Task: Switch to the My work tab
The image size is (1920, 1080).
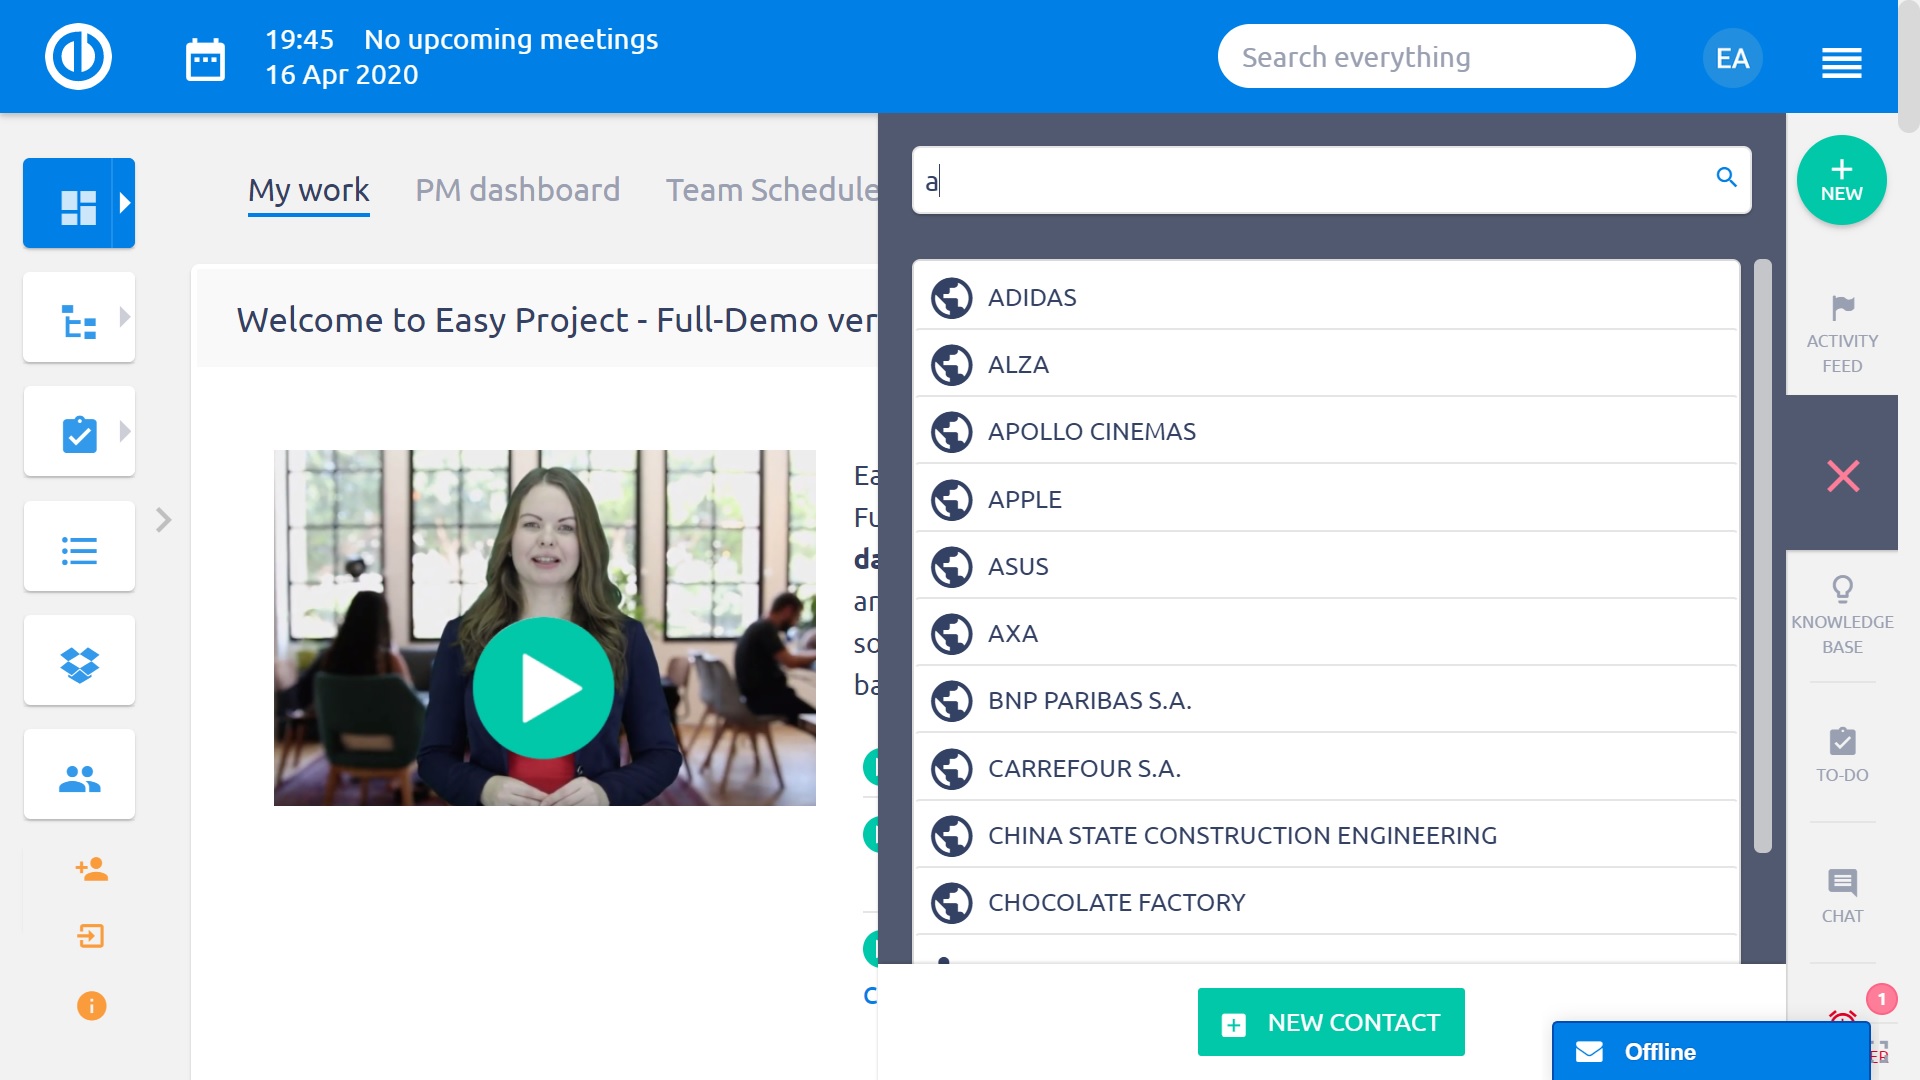Action: tap(309, 190)
